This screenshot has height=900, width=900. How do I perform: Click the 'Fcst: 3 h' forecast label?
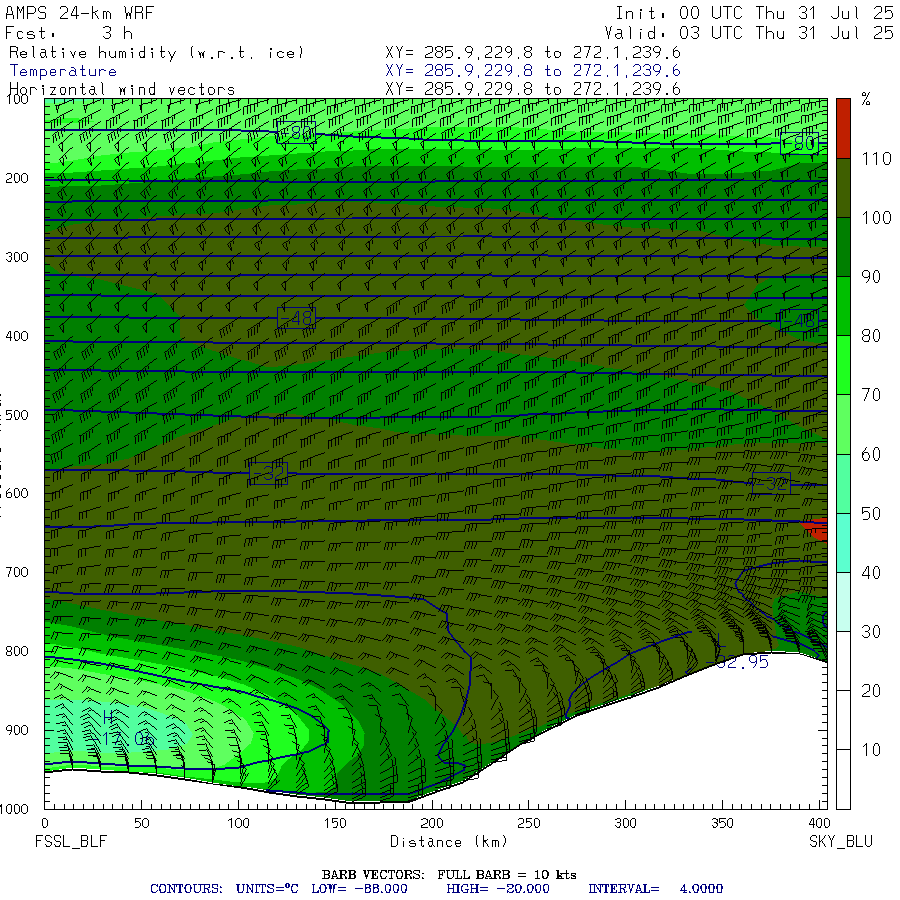(x=69, y=33)
